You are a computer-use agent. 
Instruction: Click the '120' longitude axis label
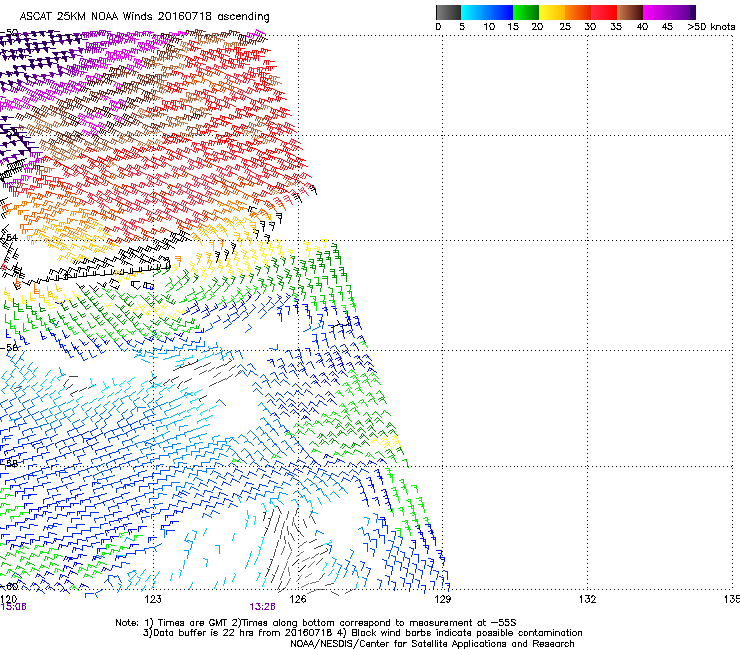tap(8, 599)
